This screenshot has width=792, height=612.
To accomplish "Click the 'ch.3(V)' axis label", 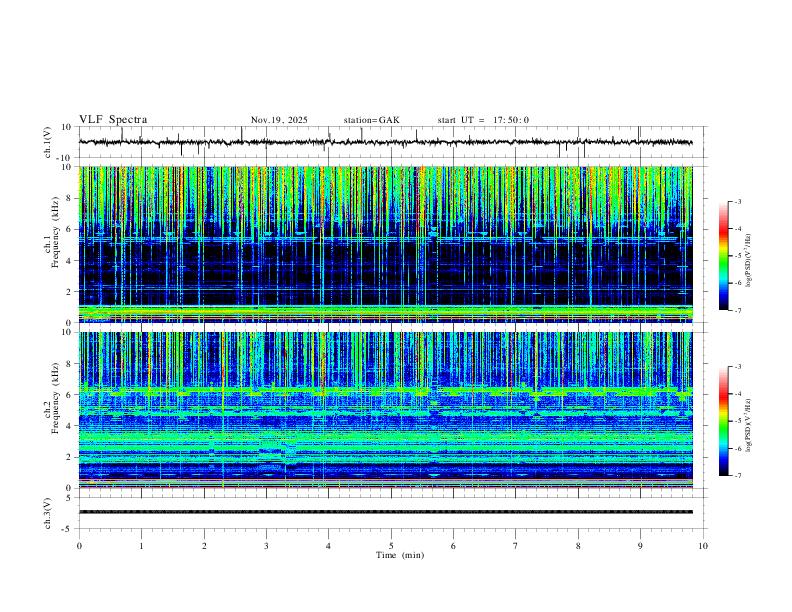I will pyautogui.click(x=48, y=513).
